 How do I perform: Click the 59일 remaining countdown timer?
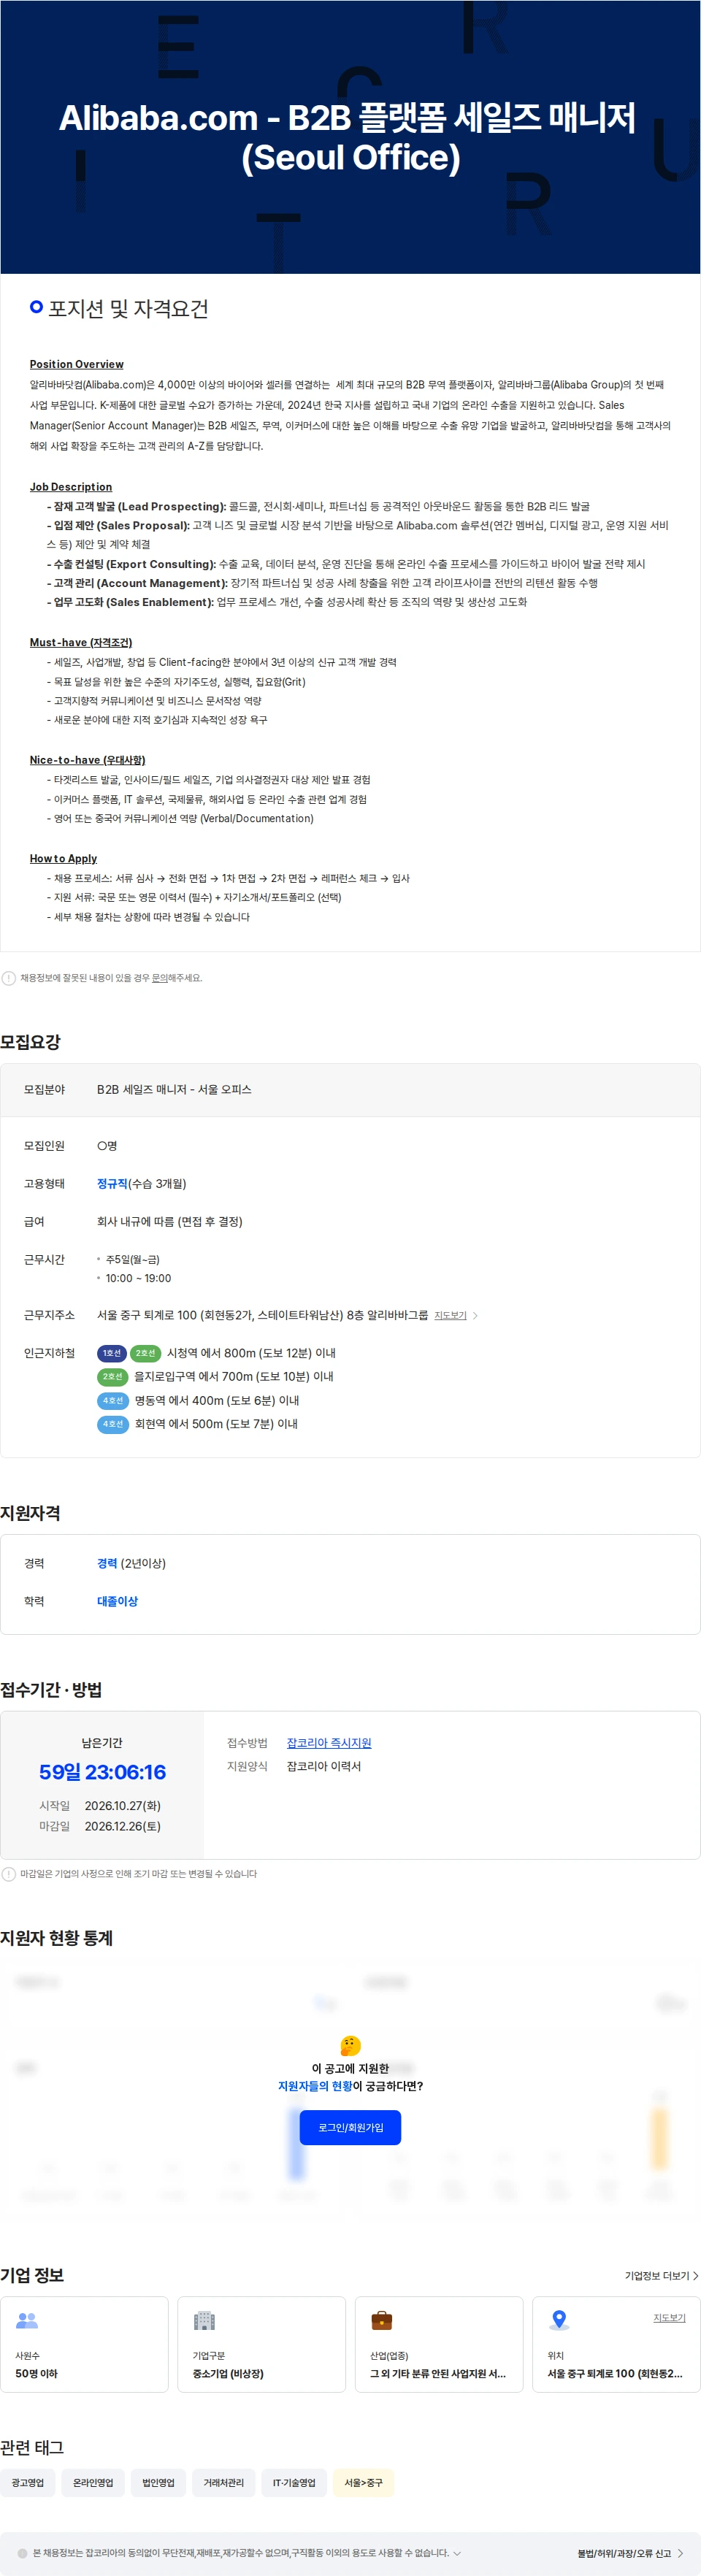click(x=102, y=1773)
